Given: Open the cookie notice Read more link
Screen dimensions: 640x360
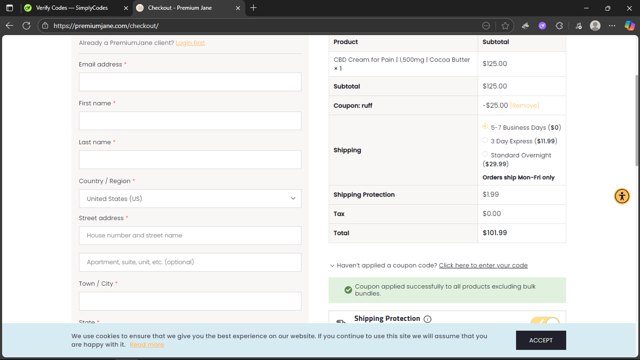Looking at the screenshot, I should [147, 345].
